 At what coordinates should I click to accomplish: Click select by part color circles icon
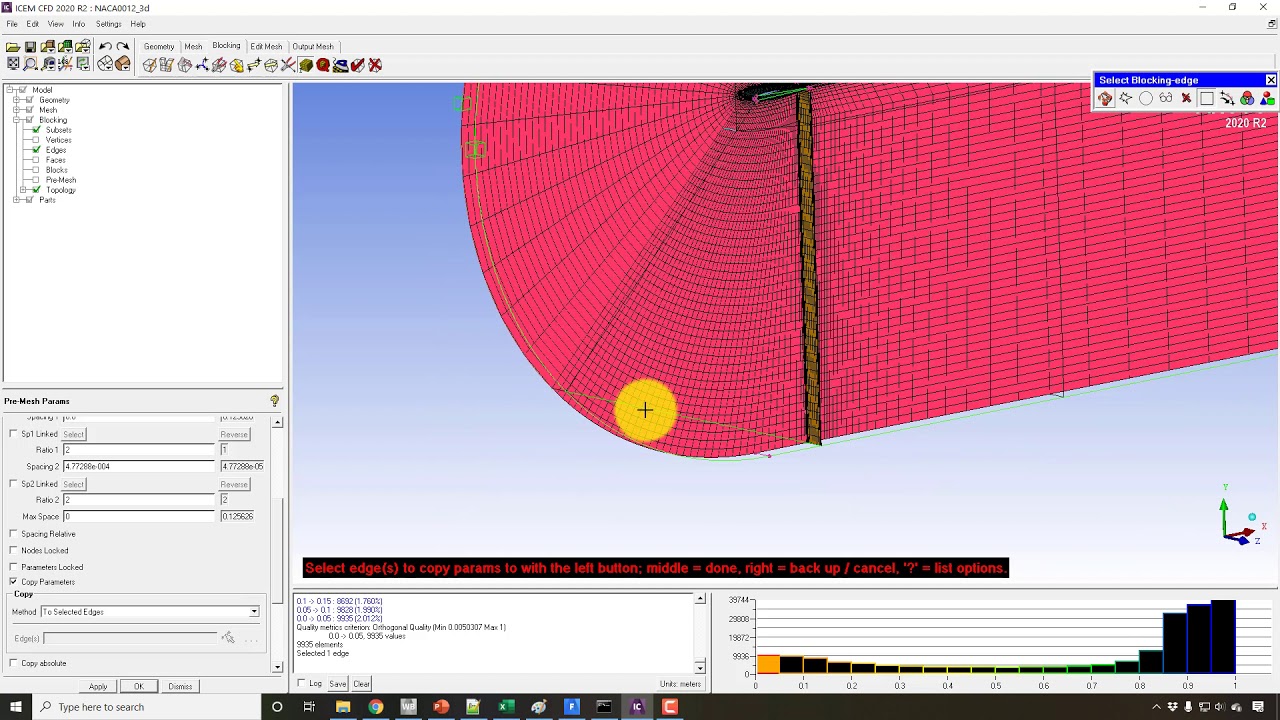[1247, 98]
